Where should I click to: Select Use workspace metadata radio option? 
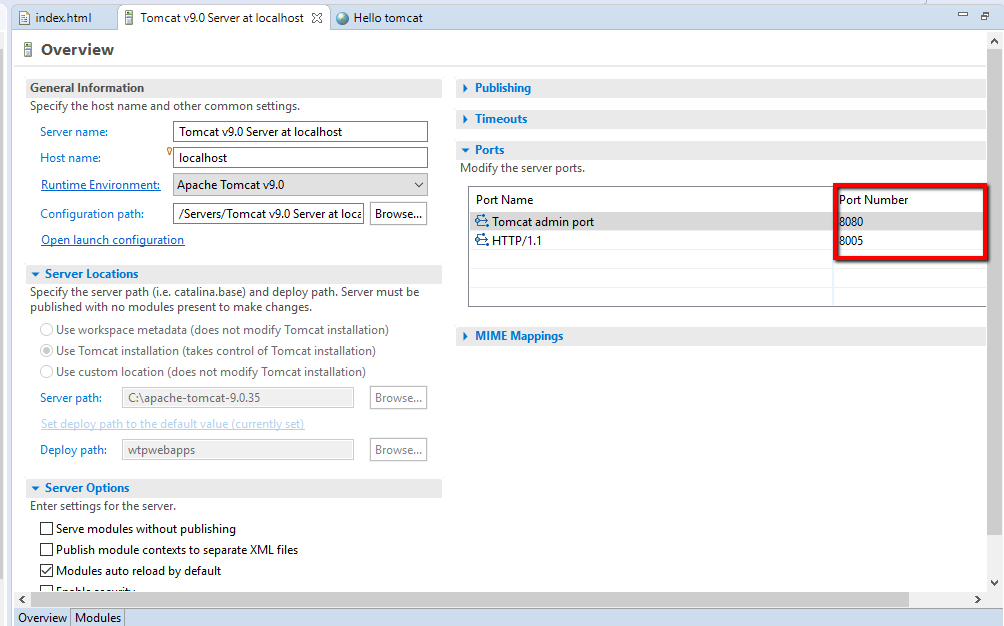46,330
